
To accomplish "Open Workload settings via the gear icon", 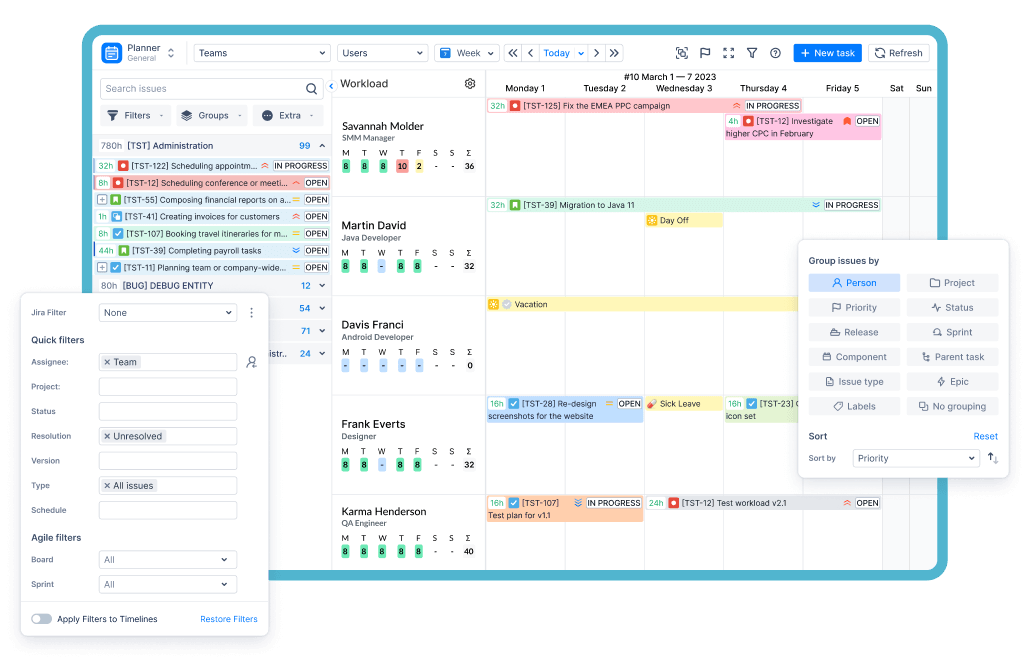I will pos(470,84).
